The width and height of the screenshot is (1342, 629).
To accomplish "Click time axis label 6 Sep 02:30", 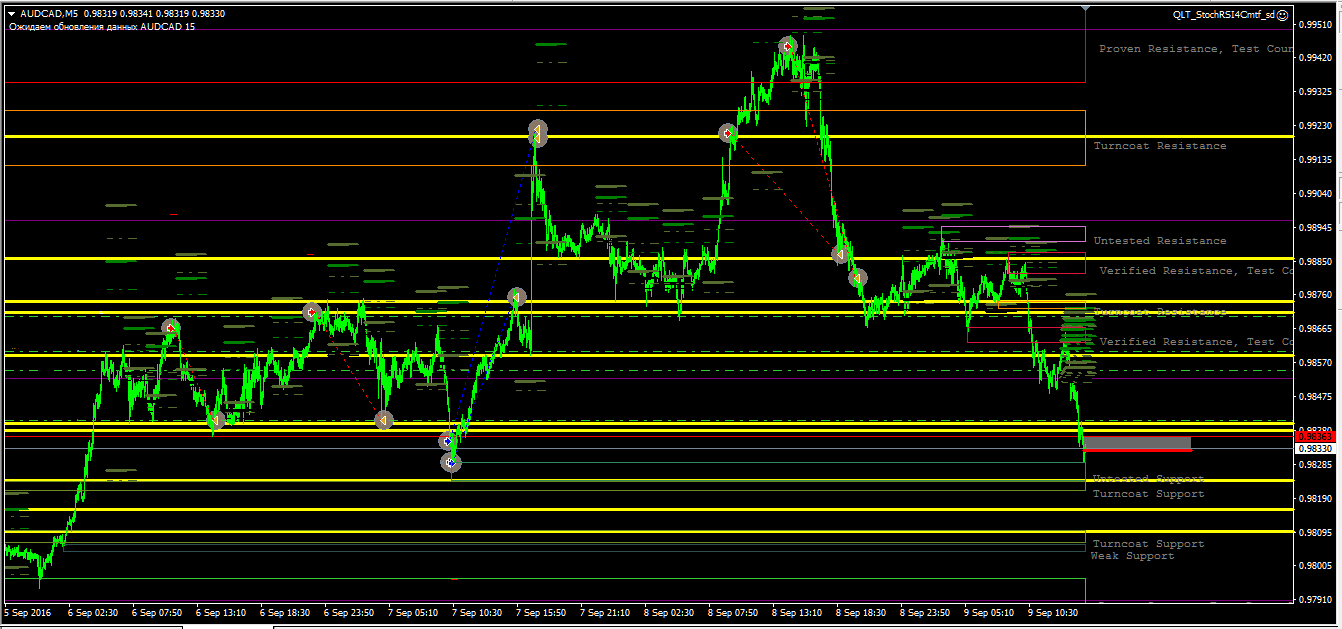I will point(92,612).
